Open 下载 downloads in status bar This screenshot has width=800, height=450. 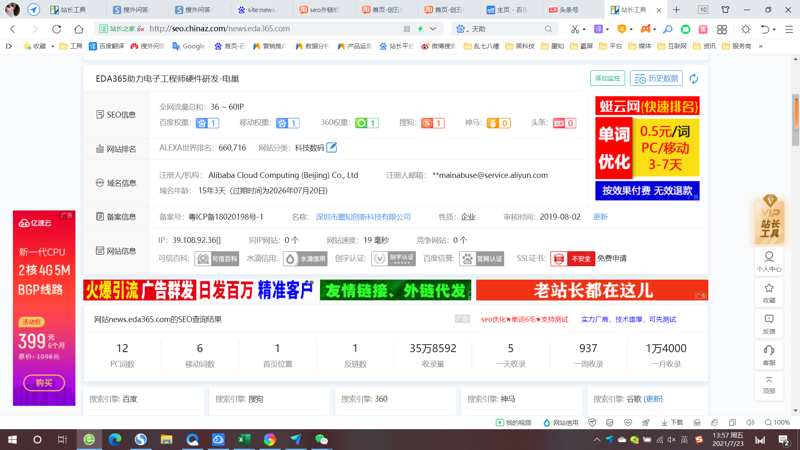(x=672, y=422)
